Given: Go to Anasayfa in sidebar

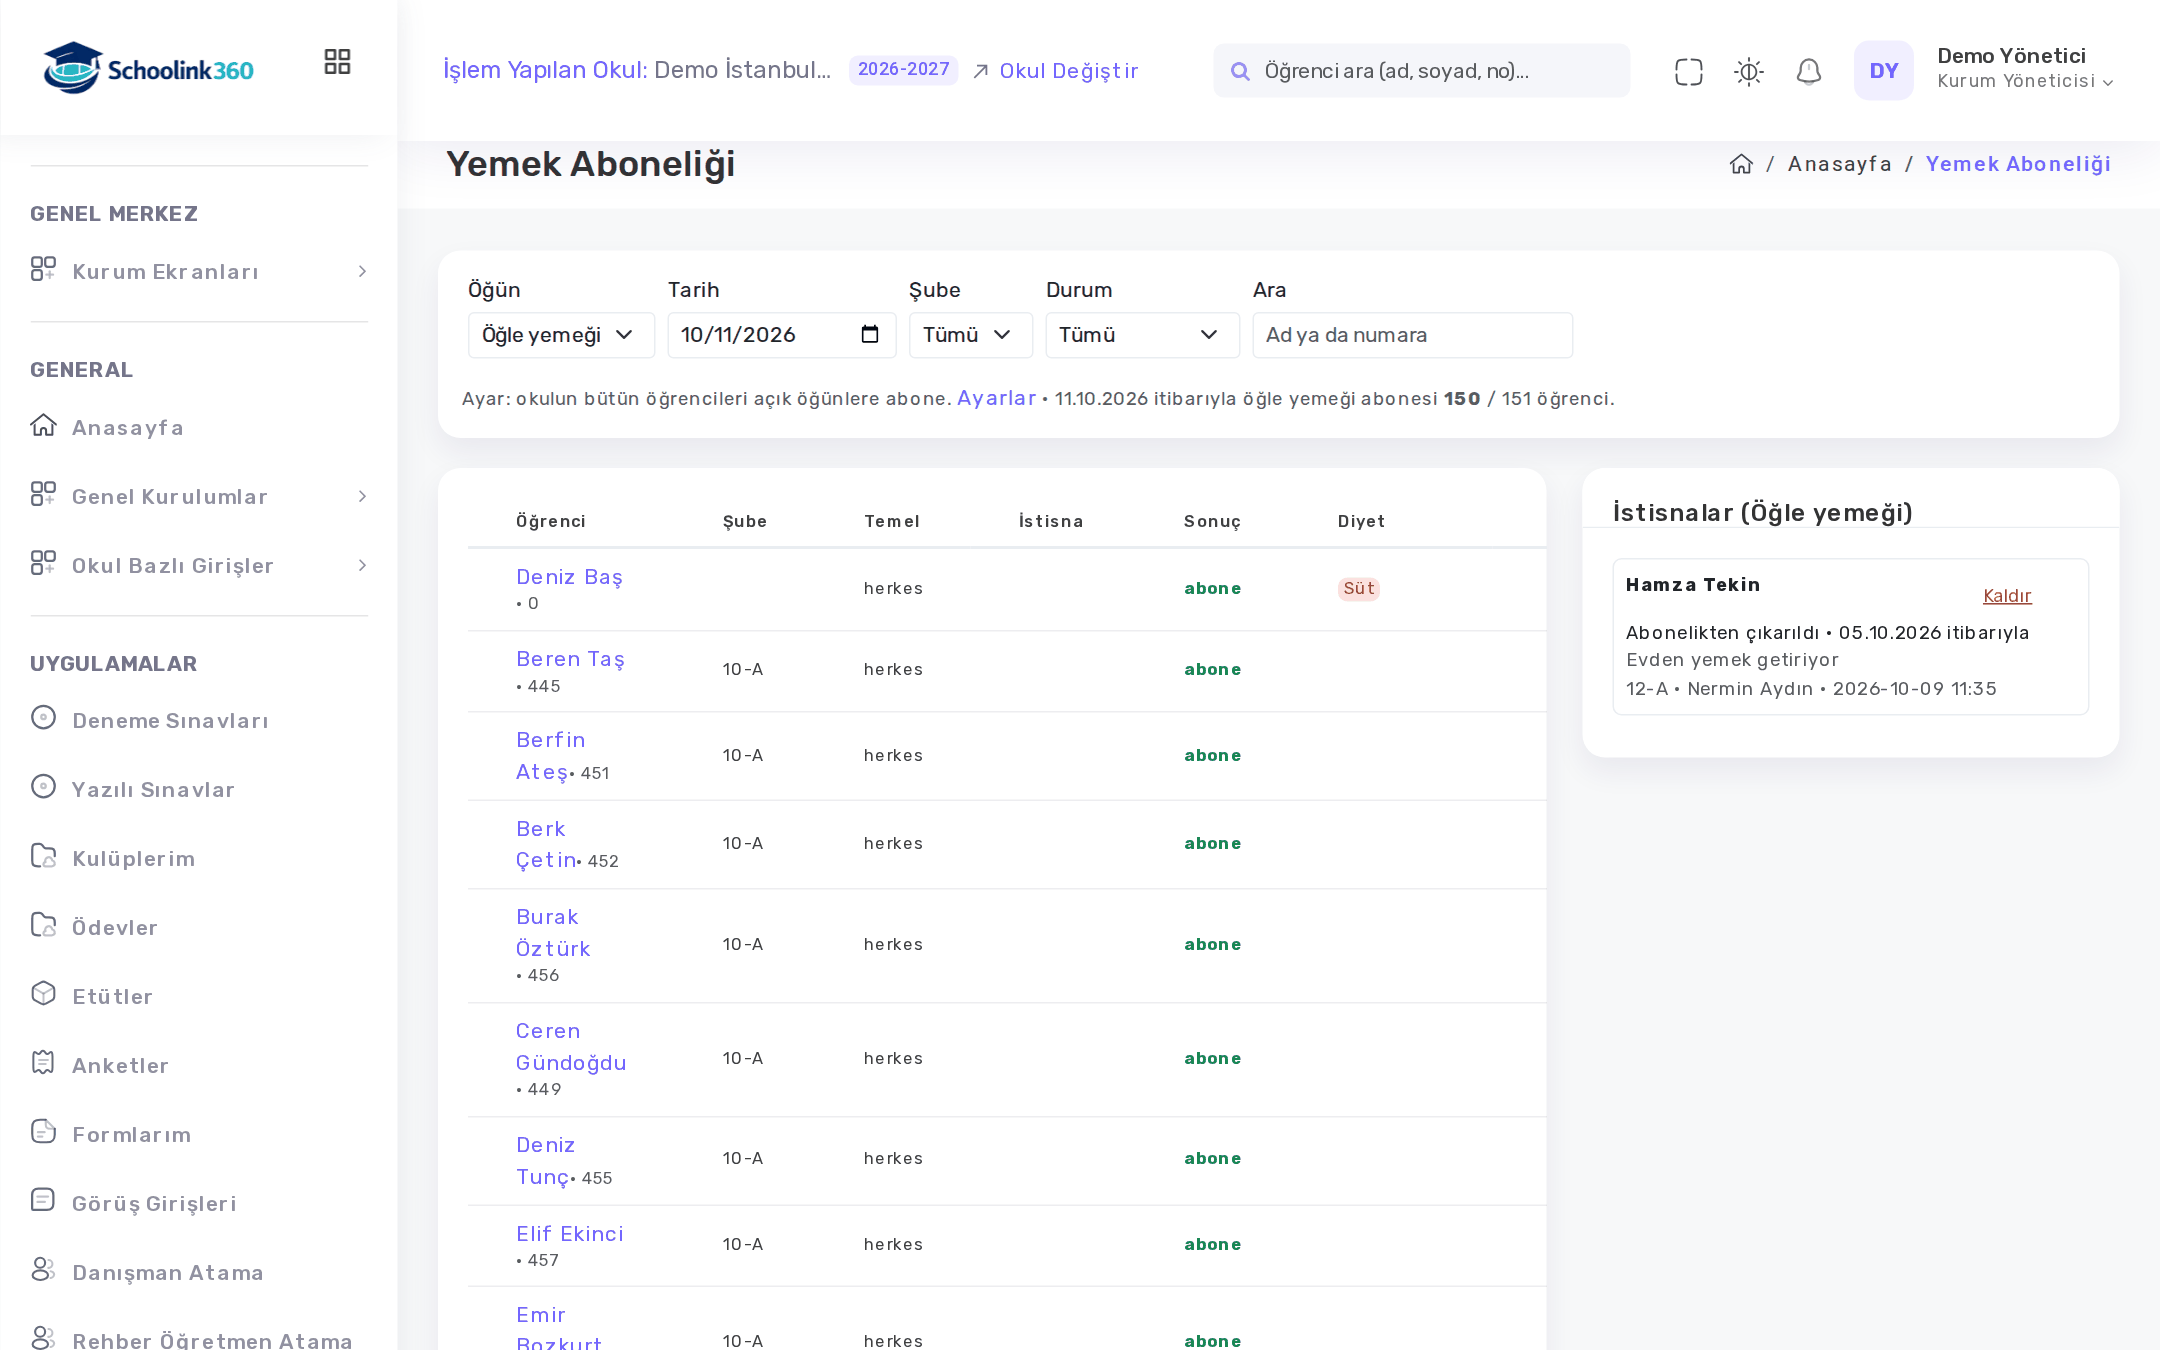Looking at the screenshot, I should (x=127, y=428).
